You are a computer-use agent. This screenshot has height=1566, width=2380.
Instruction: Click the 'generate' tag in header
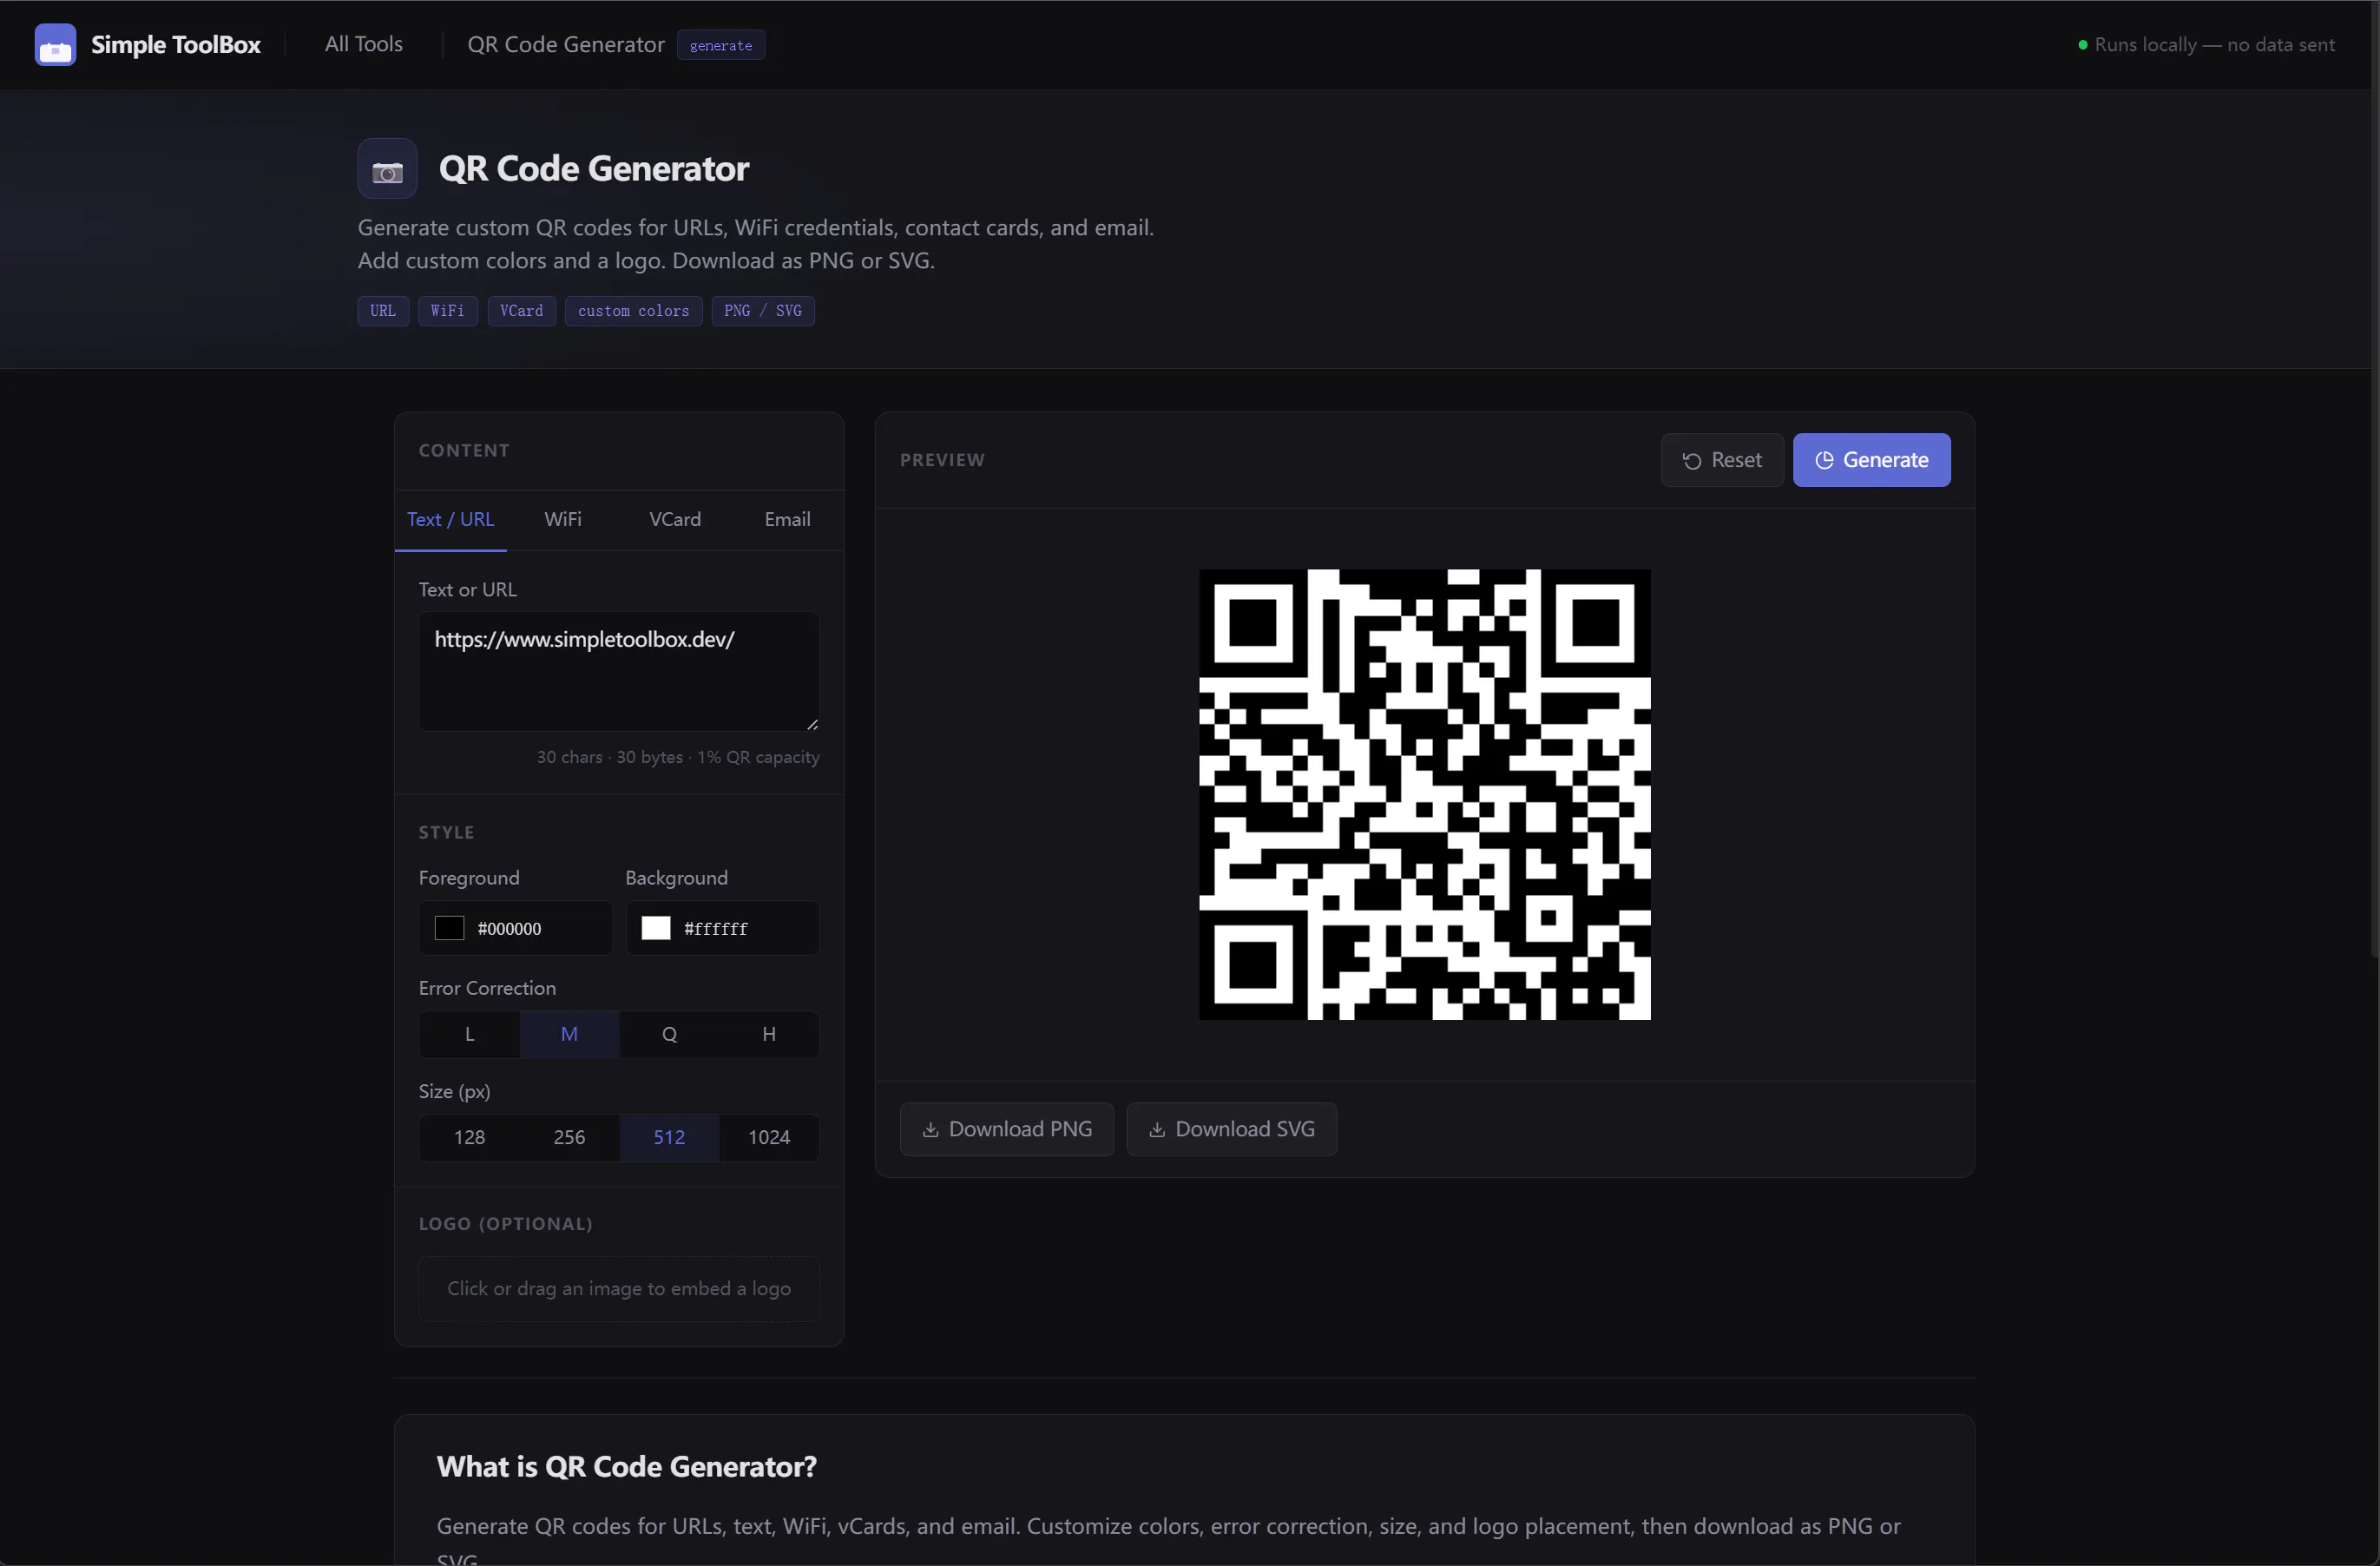pos(721,45)
